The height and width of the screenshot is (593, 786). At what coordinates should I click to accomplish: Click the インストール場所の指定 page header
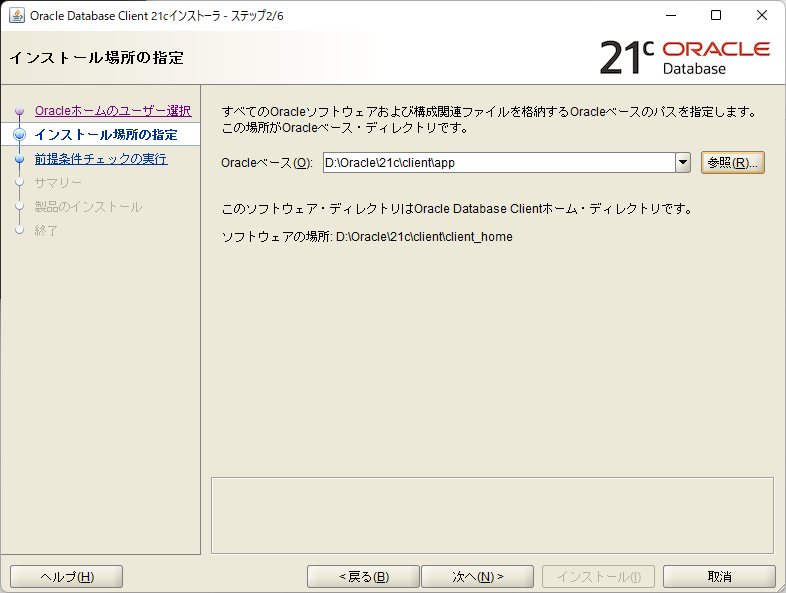(x=97, y=58)
